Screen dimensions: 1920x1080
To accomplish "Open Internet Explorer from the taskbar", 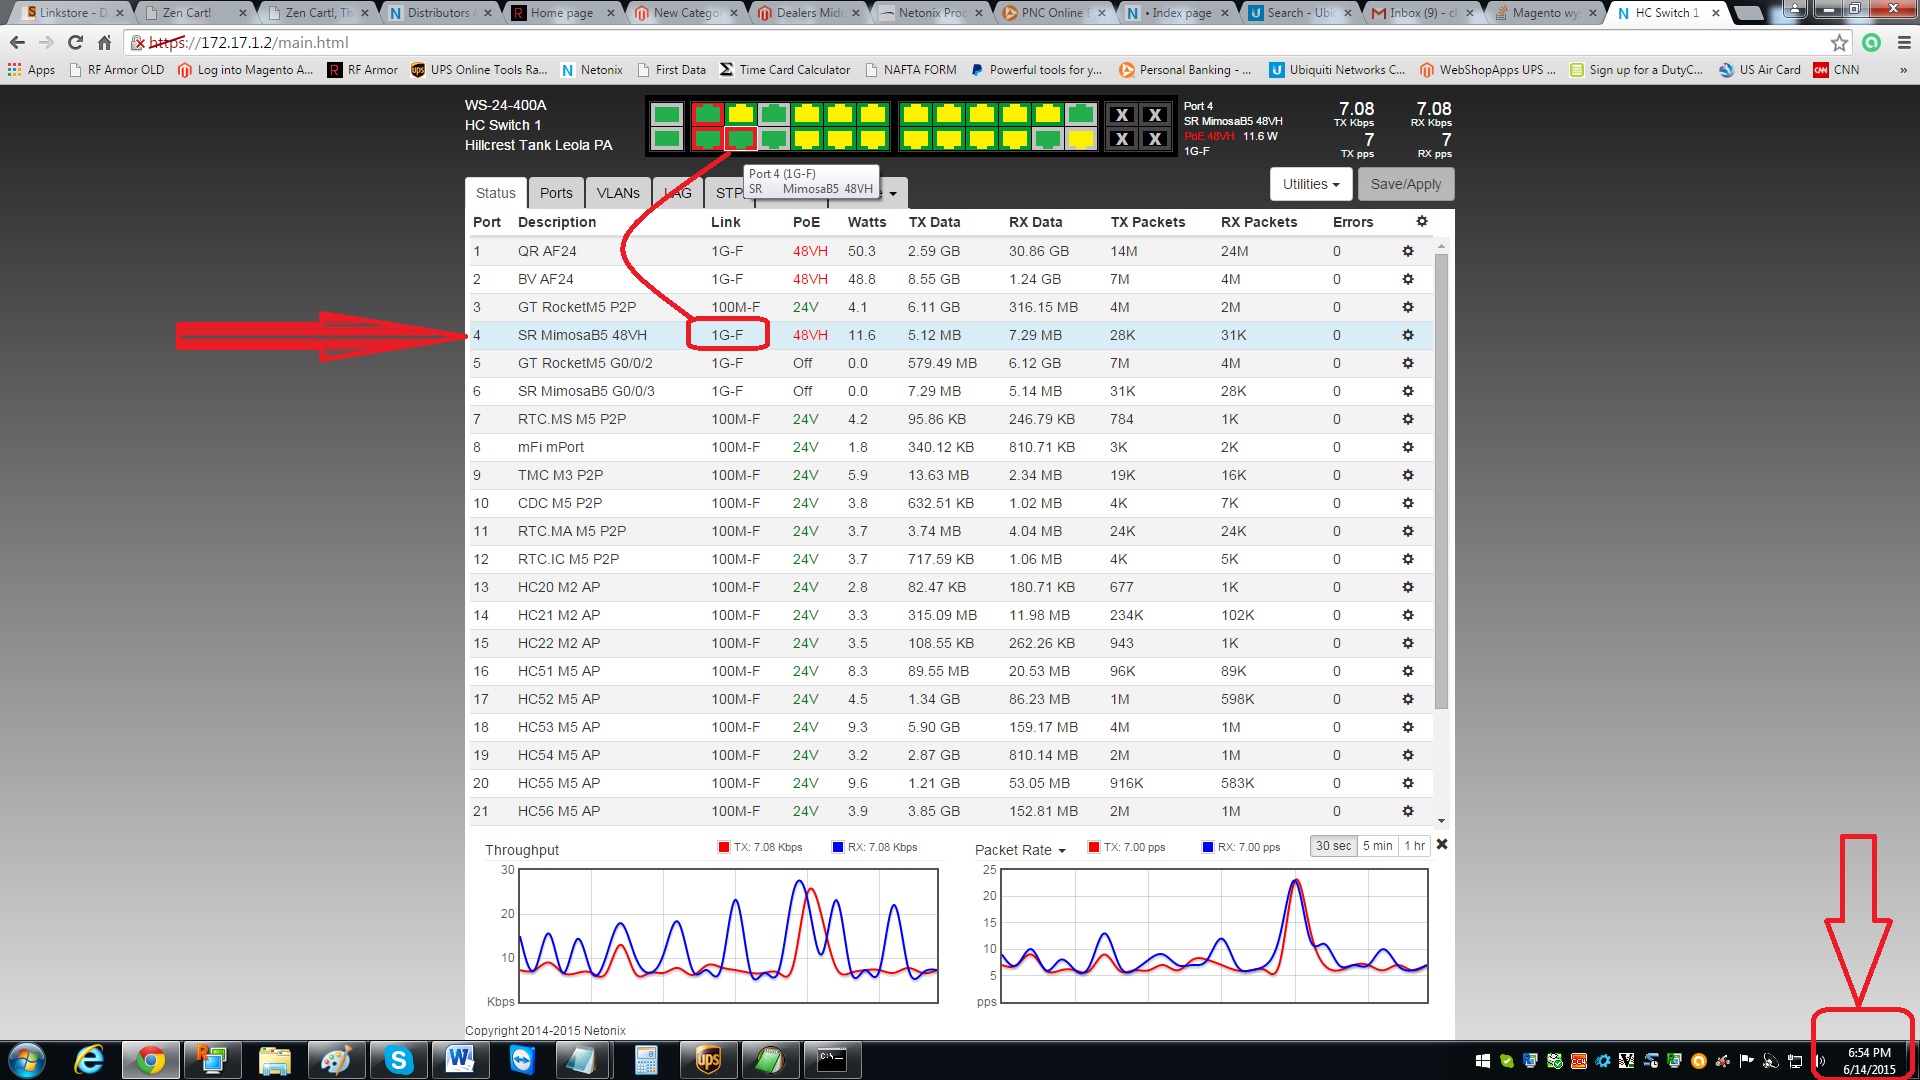I will click(89, 1060).
